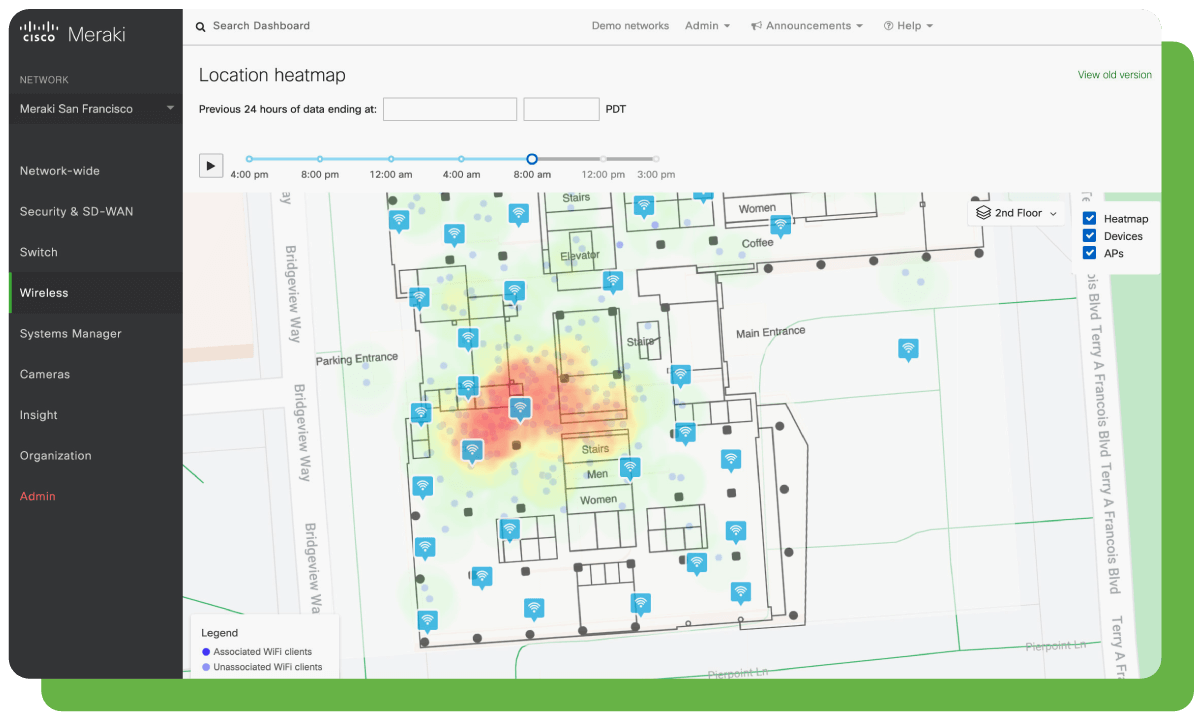This screenshot has width=1200, height=723.
Task: Jump the timeline to the 4:00 am marker
Action: coord(461,158)
